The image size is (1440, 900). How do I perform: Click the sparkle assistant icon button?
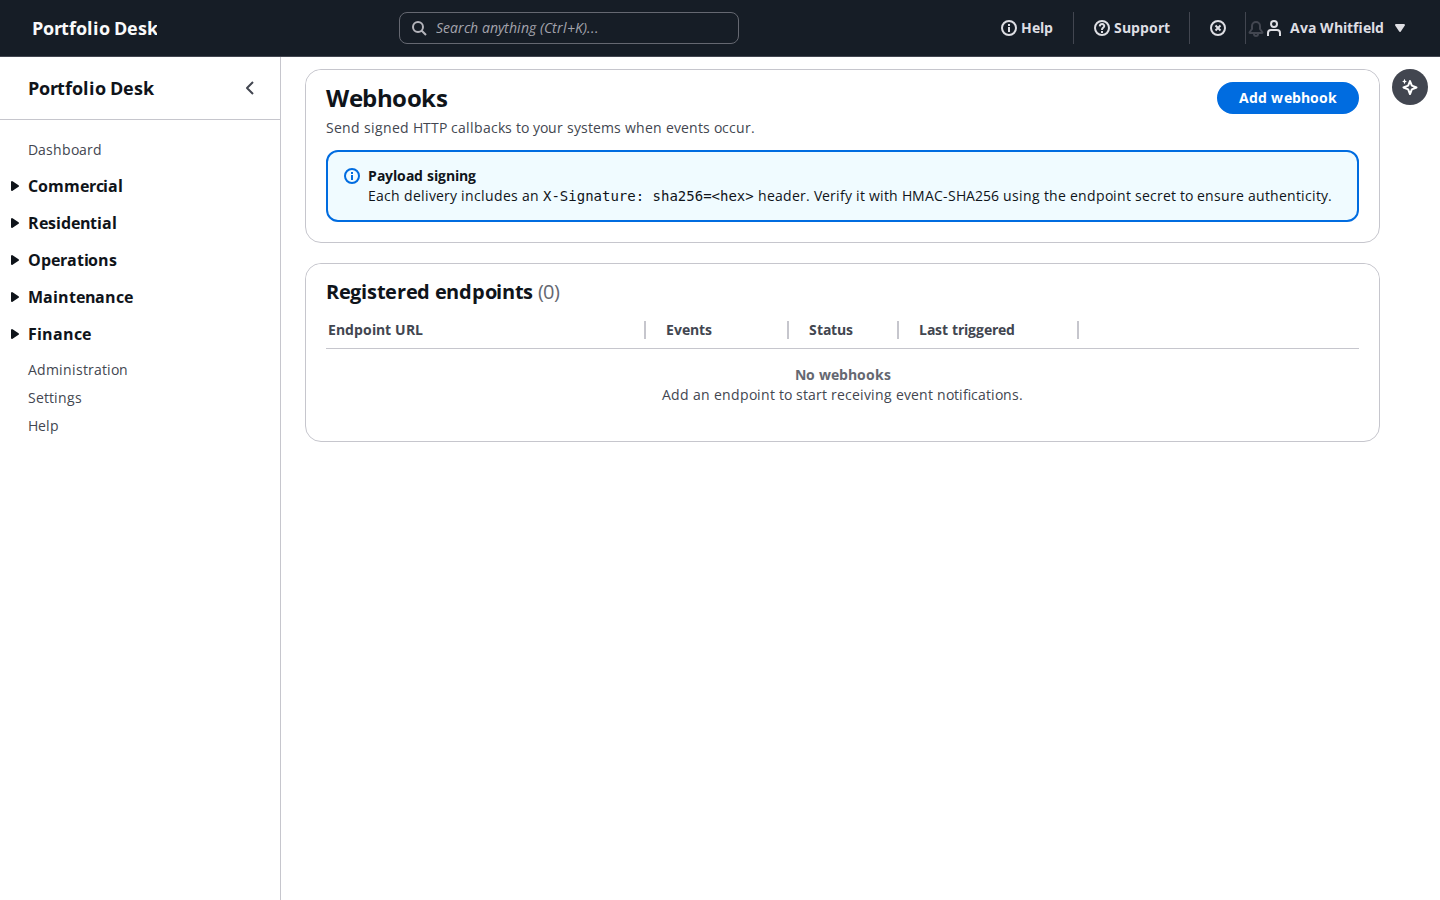point(1410,87)
